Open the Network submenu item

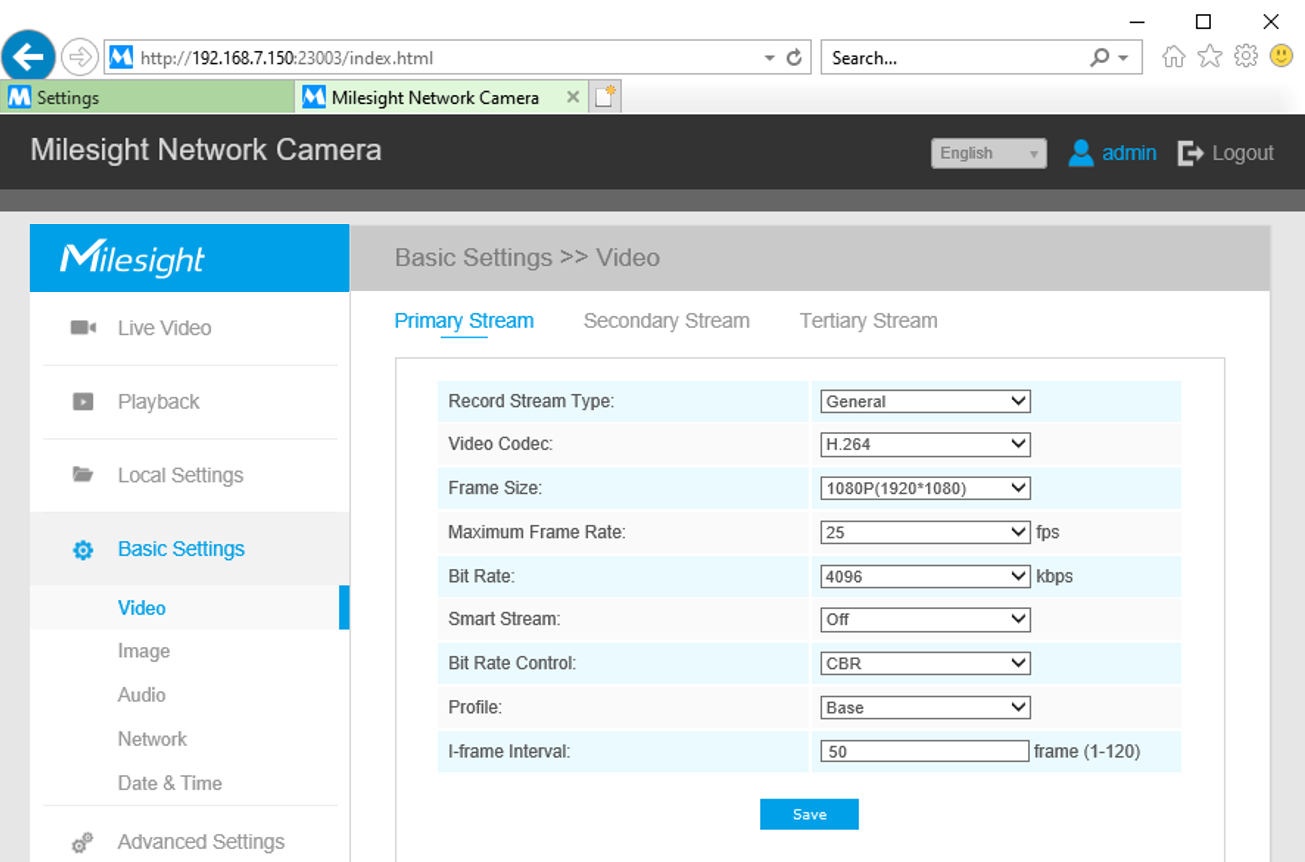coord(152,739)
